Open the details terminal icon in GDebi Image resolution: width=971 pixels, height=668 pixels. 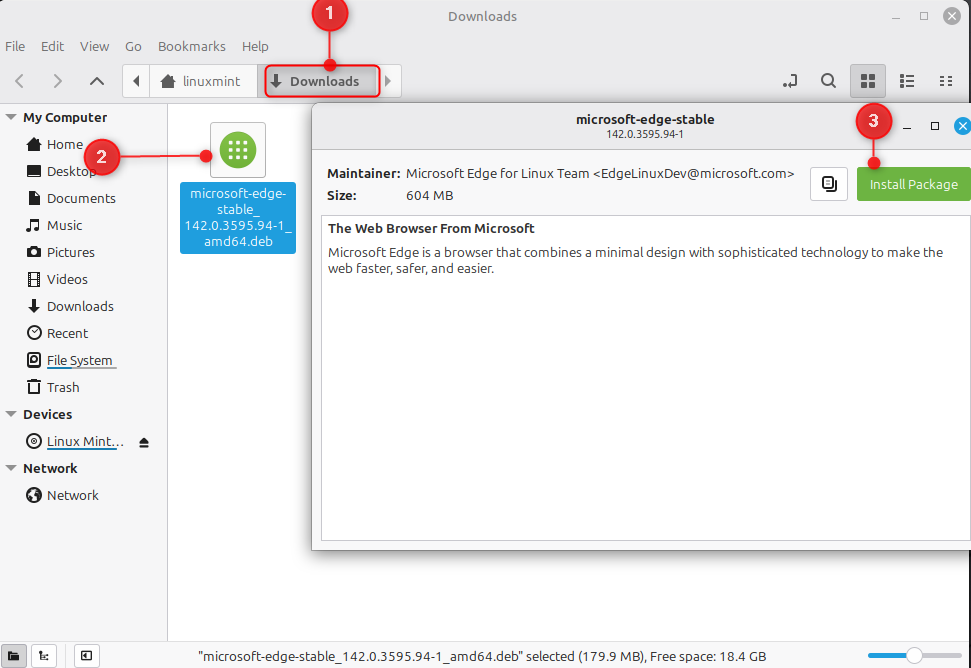828,183
